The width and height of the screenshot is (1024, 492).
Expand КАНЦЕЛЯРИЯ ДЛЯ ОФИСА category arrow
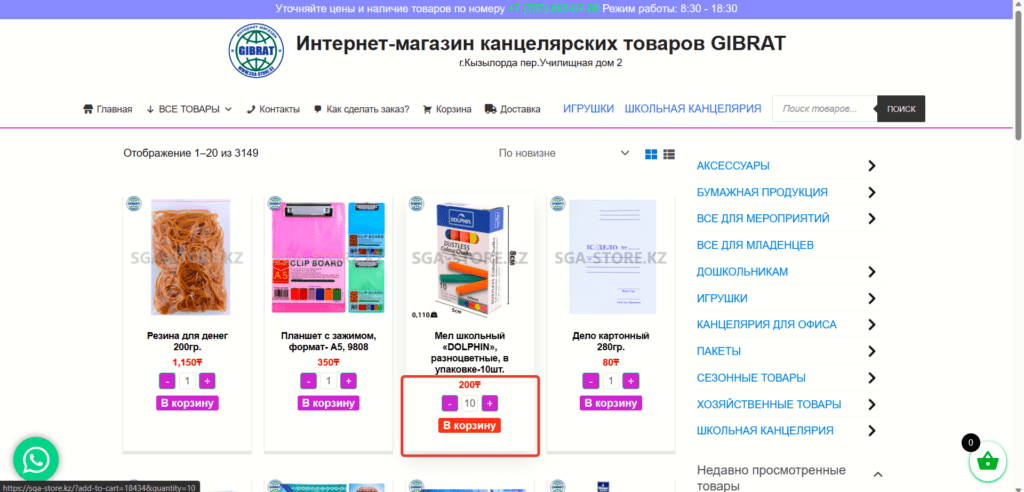(872, 325)
